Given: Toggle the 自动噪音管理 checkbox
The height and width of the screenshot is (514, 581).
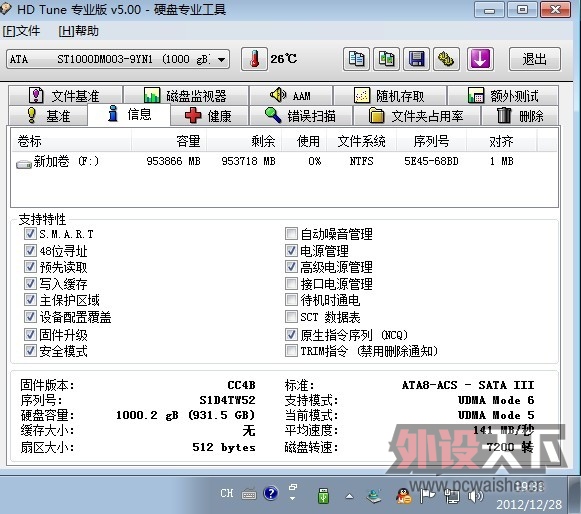Looking at the screenshot, I should [x=291, y=234].
